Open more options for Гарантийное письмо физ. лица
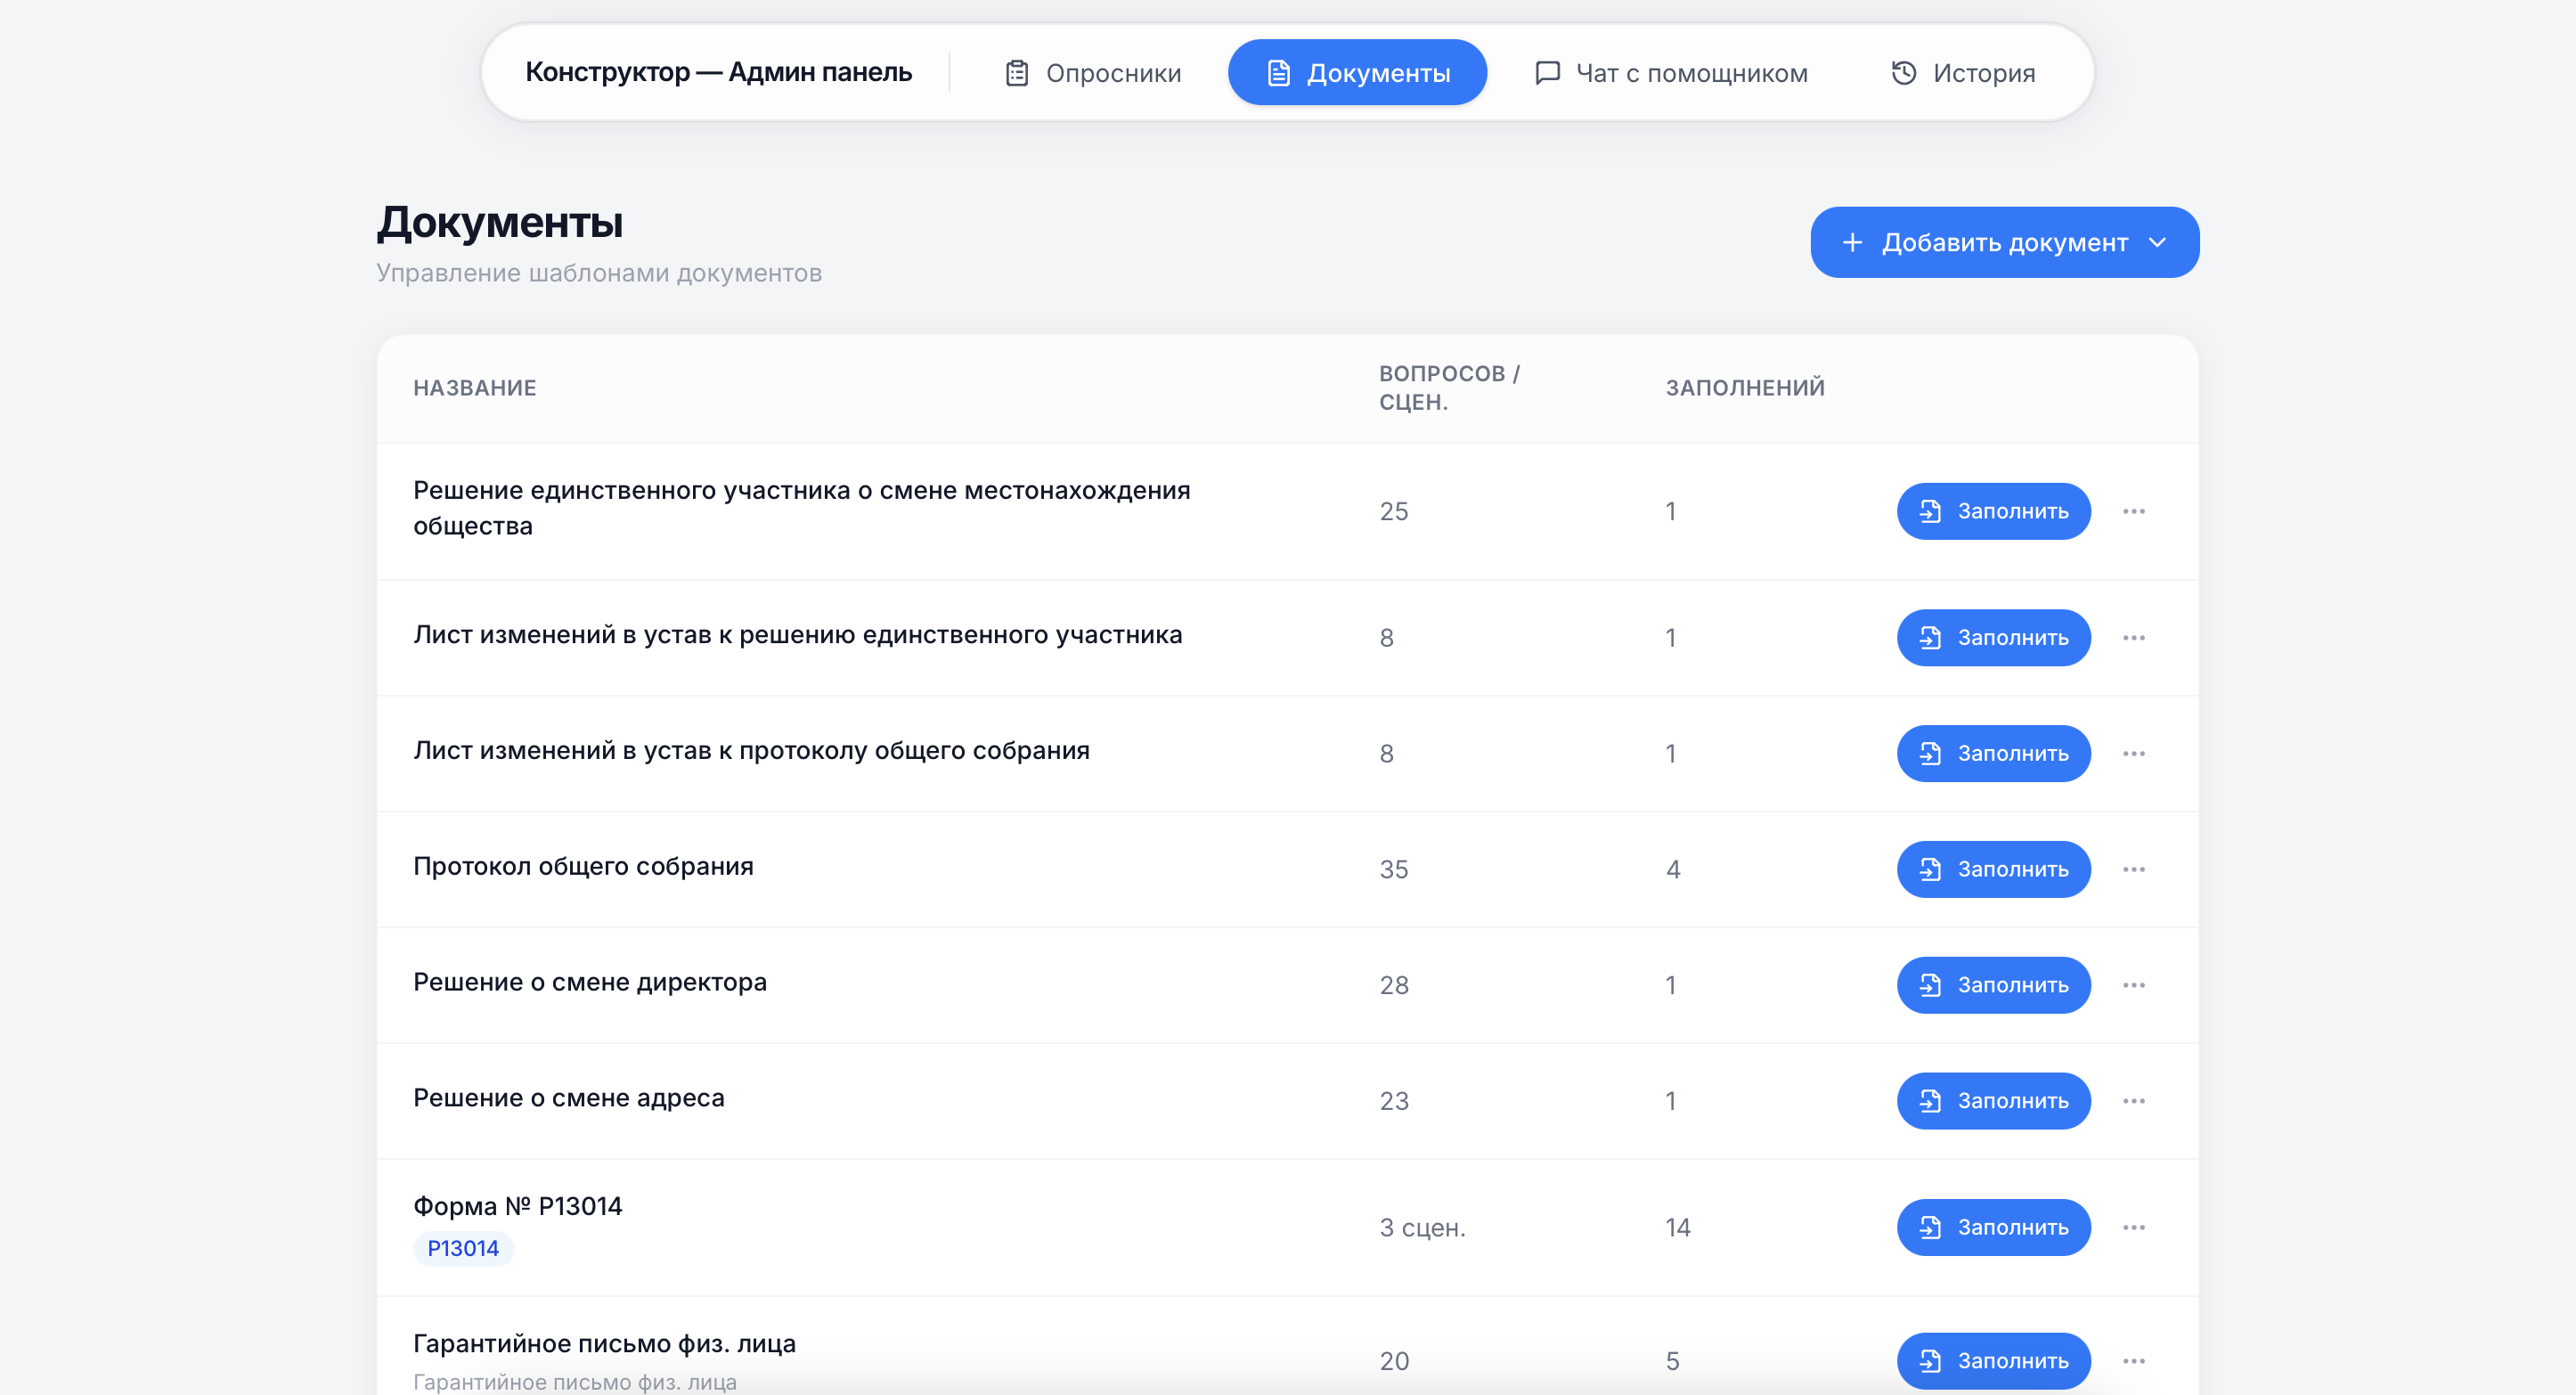Image resolution: width=2576 pixels, height=1395 pixels. pos(2134,1361)
